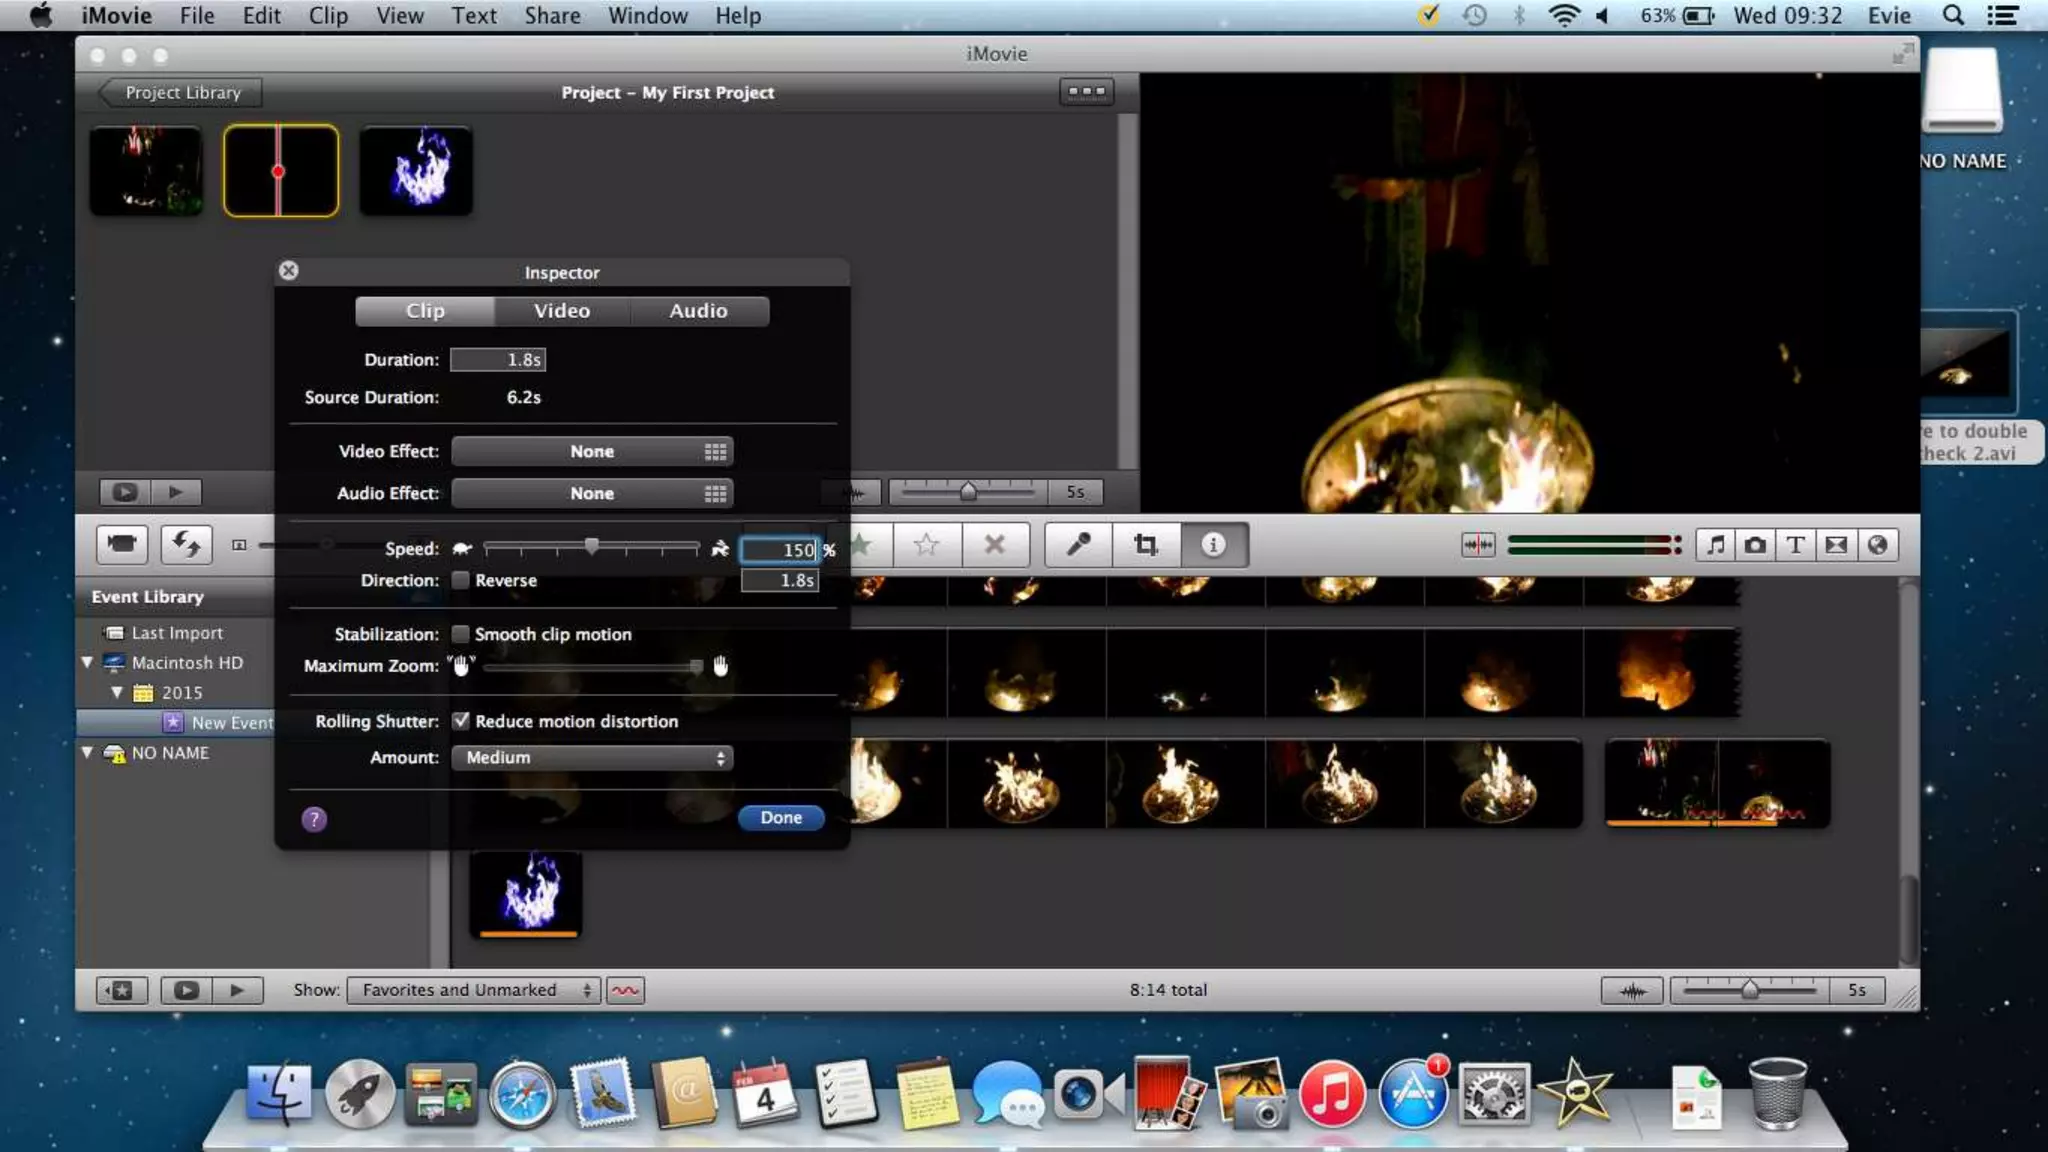The image size is (2048, 1152).
Task: Open the photo browser camera icon
Action: 1756,545
